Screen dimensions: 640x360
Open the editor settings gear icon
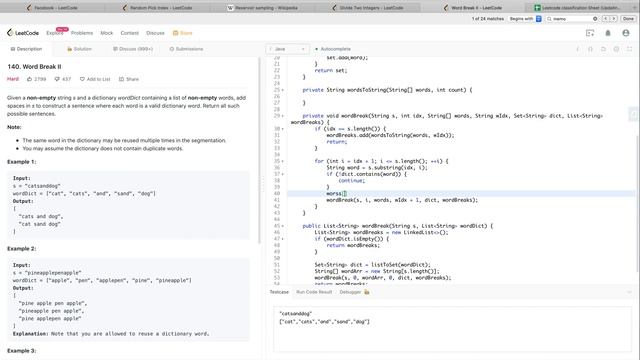pyautogui.click(x=616, y=49)
